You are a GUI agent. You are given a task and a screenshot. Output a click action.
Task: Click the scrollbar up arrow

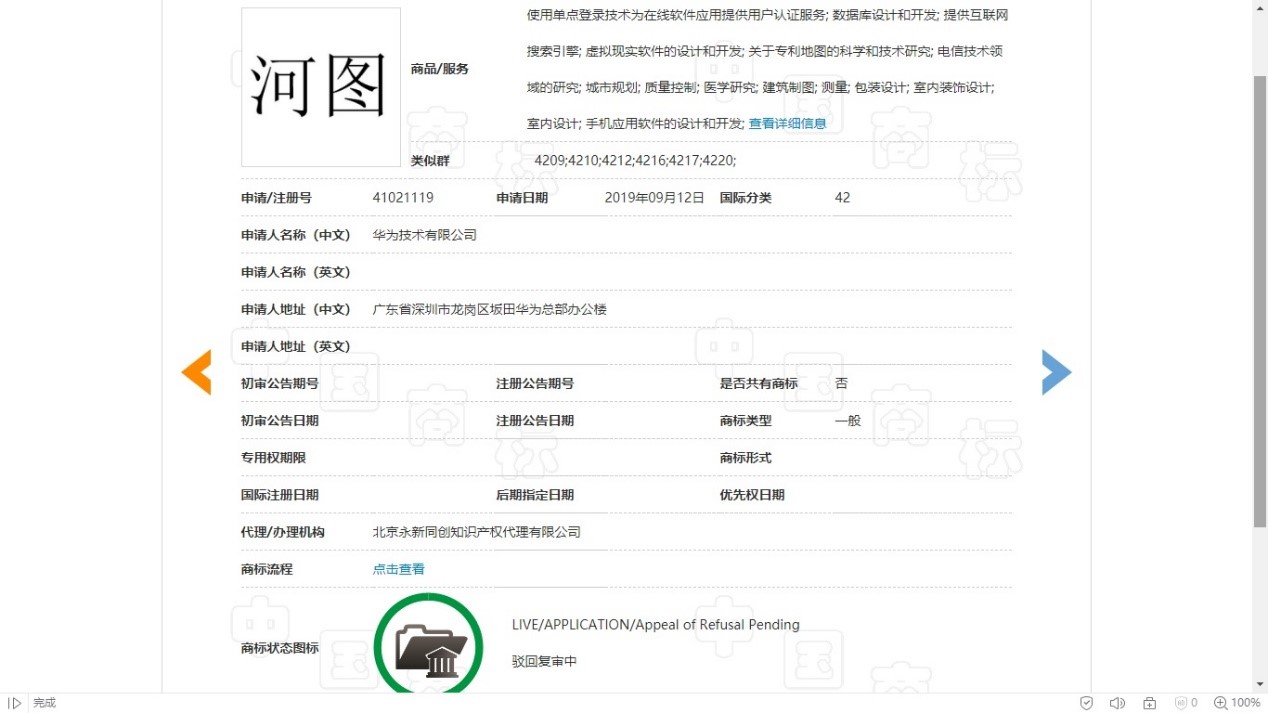click(1260, 6)
